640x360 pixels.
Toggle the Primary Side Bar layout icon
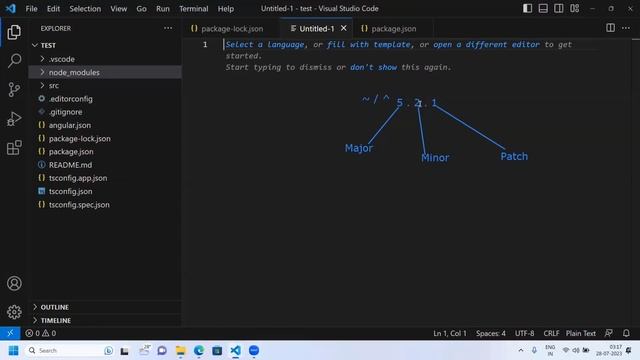[527, 8]
